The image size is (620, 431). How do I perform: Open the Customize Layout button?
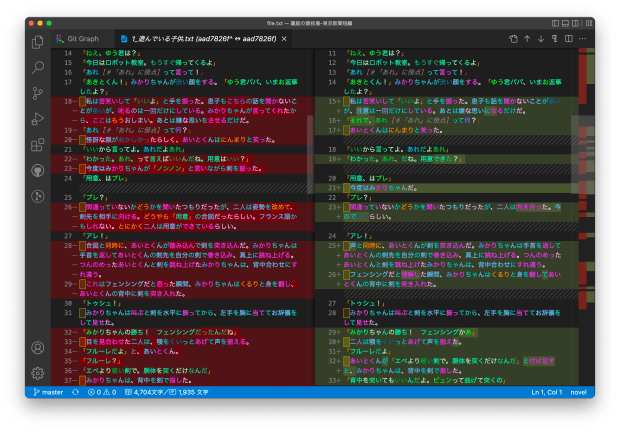click(x=589, y=23)
